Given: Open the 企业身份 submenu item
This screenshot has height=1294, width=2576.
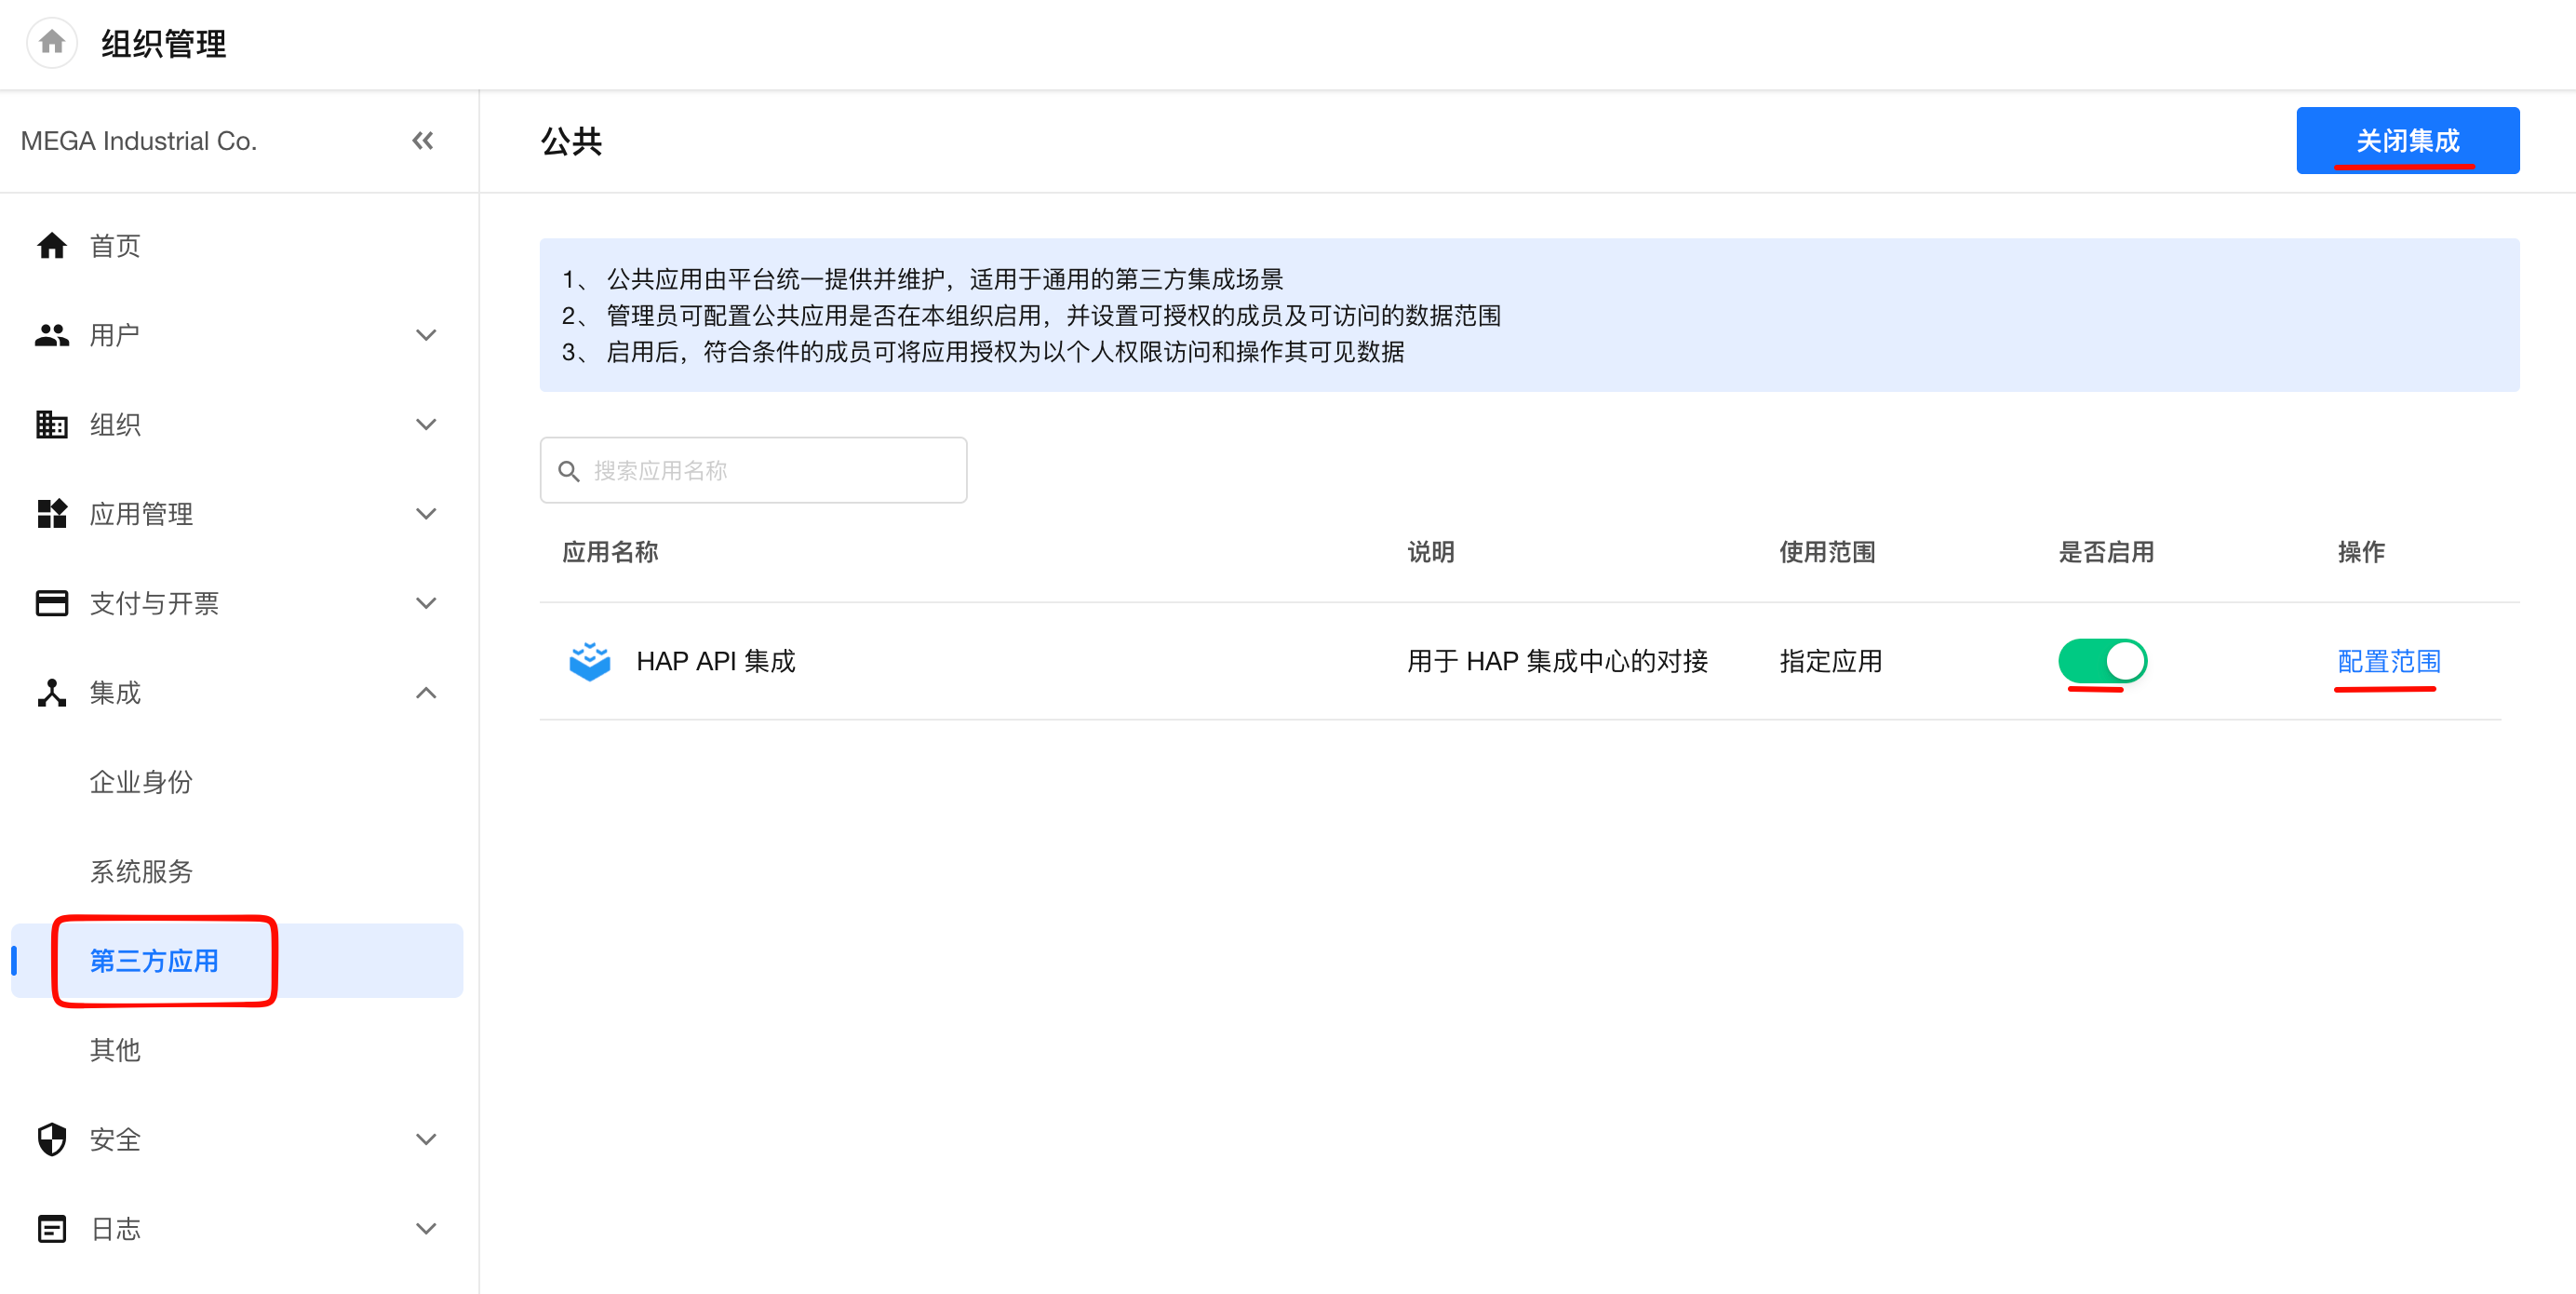Looking at the screenshot, I should tap(141, 782).
